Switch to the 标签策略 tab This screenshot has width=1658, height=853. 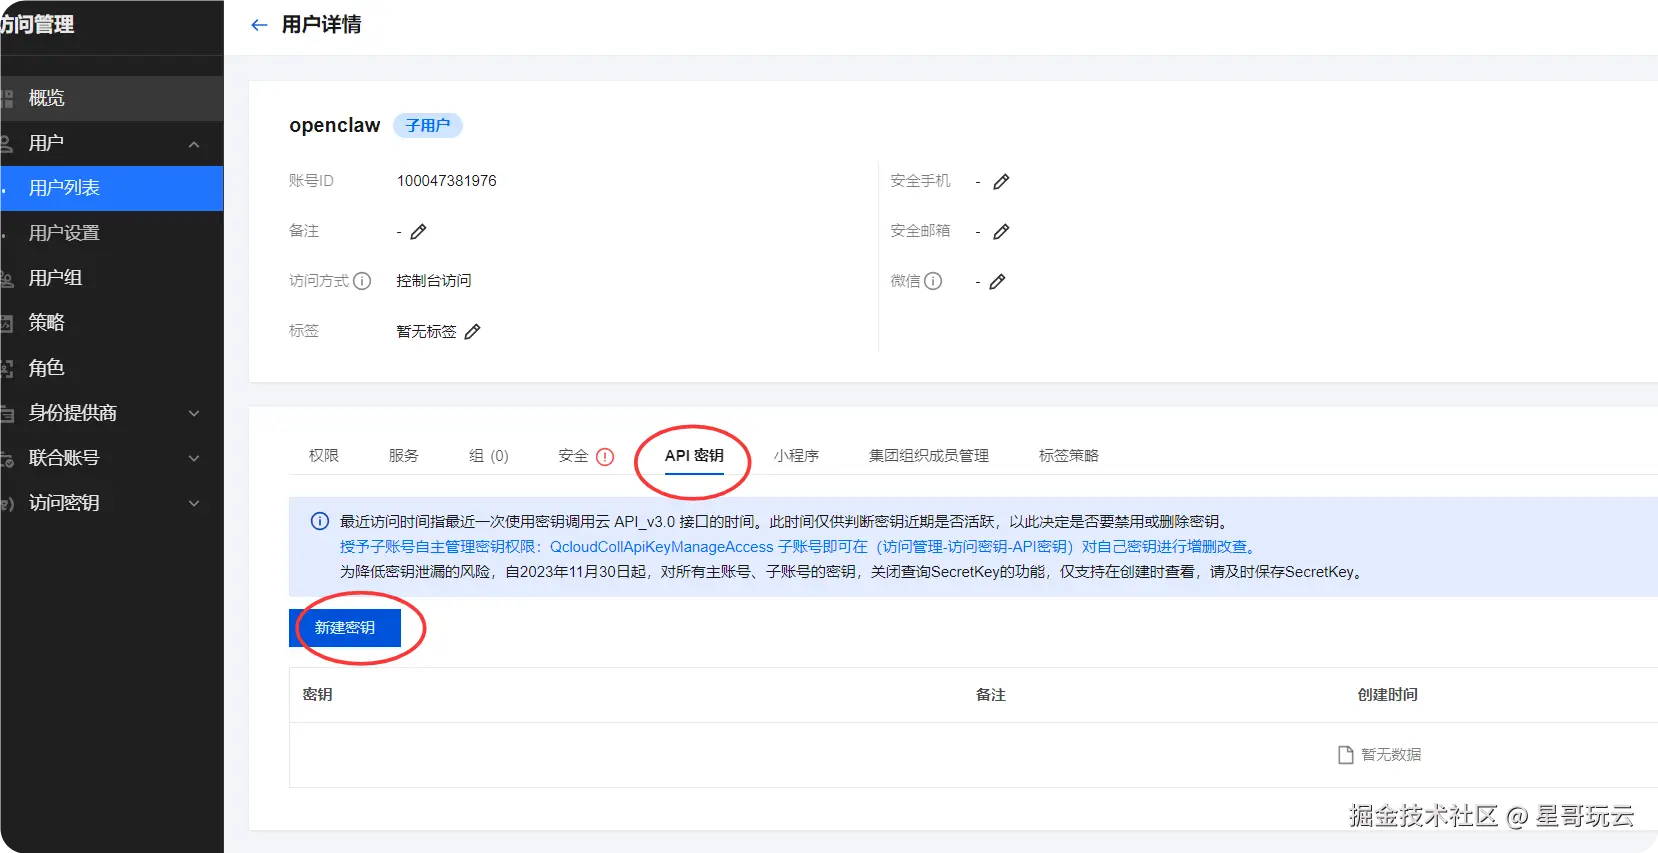coord(1069,456)
